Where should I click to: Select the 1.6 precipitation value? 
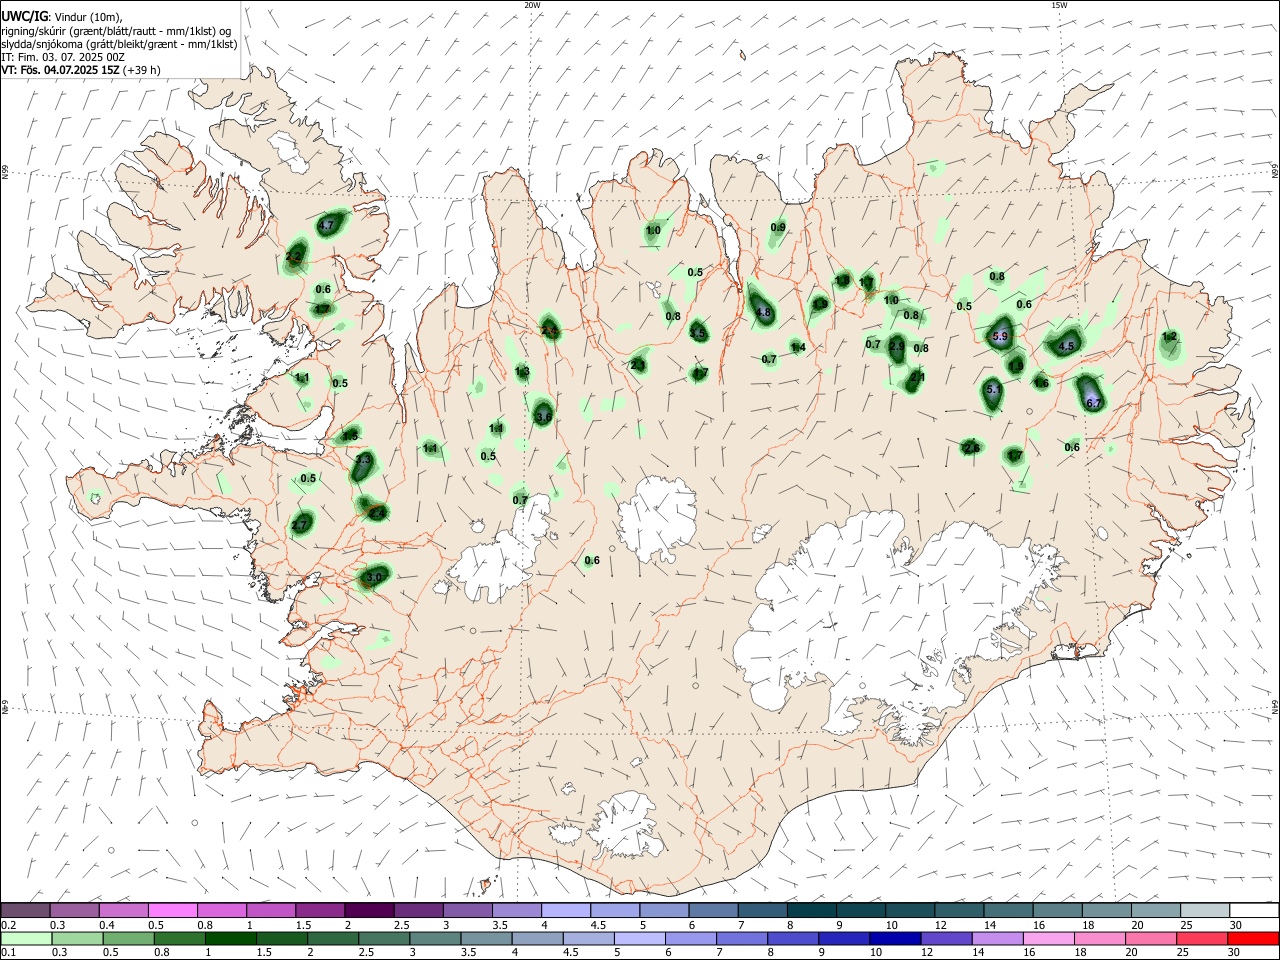point(1041,383)
